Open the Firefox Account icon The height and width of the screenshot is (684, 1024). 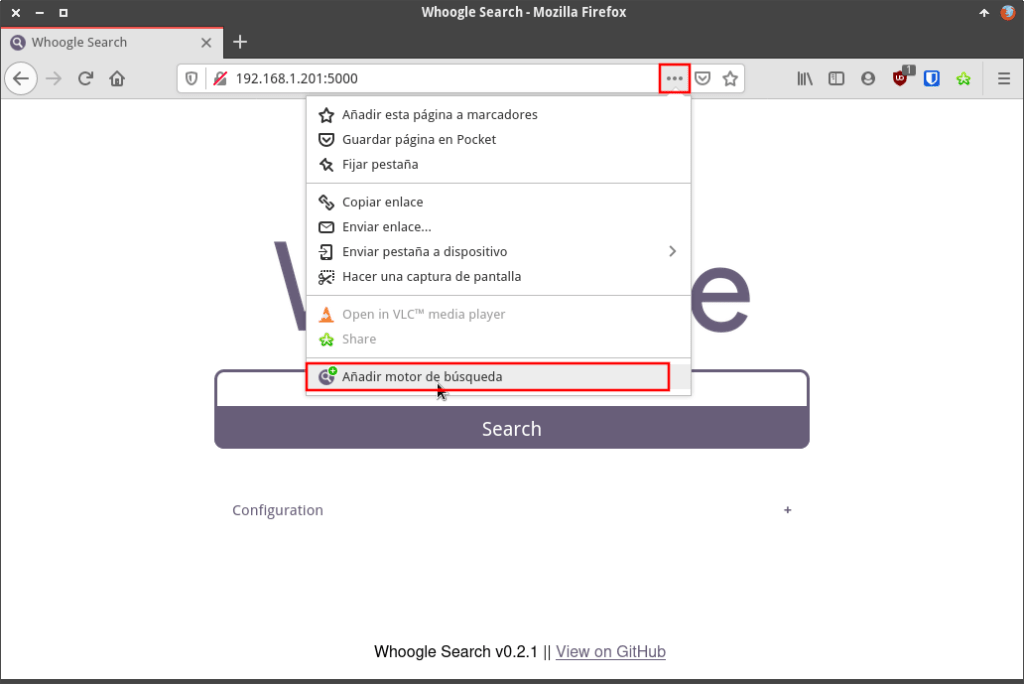868,78
